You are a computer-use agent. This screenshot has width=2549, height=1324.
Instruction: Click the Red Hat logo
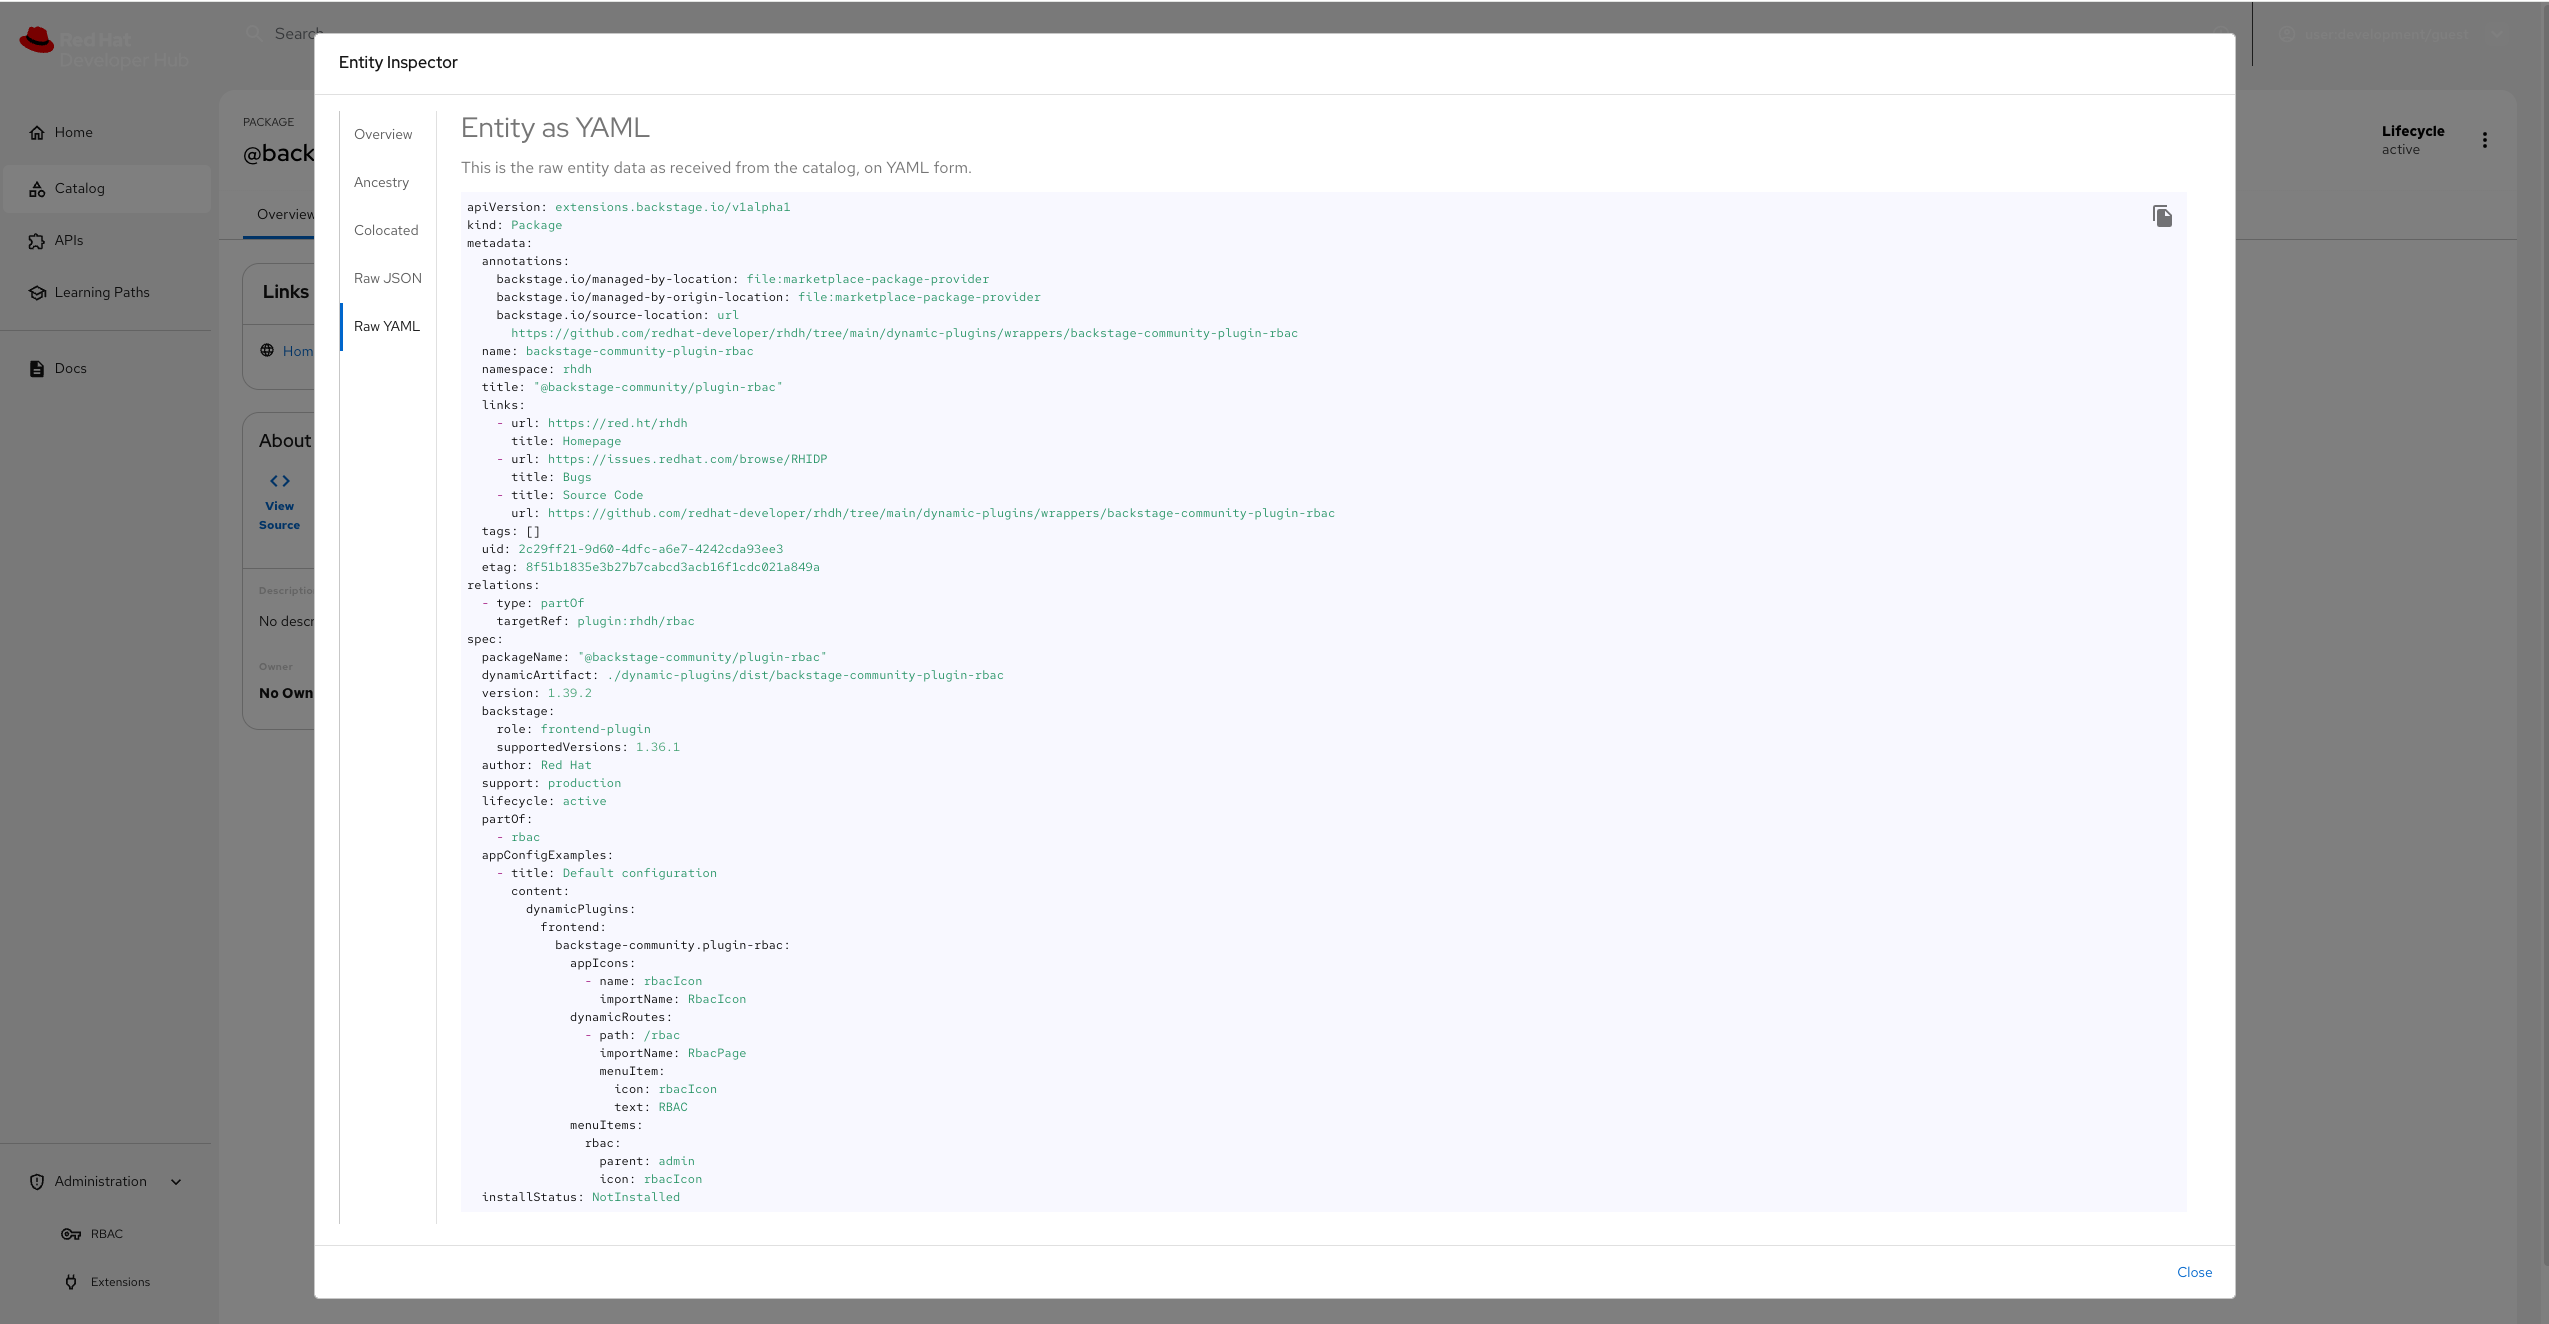click(36, 41)
